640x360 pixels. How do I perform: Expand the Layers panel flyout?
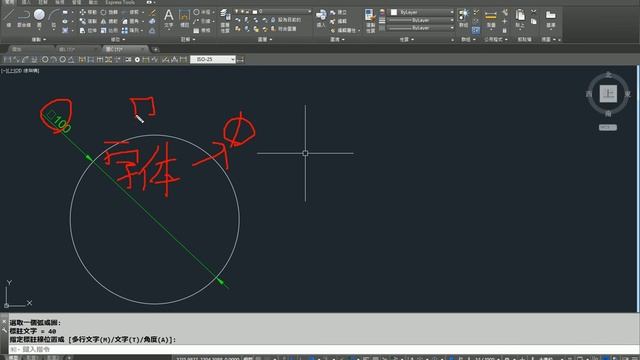point(265,40)
